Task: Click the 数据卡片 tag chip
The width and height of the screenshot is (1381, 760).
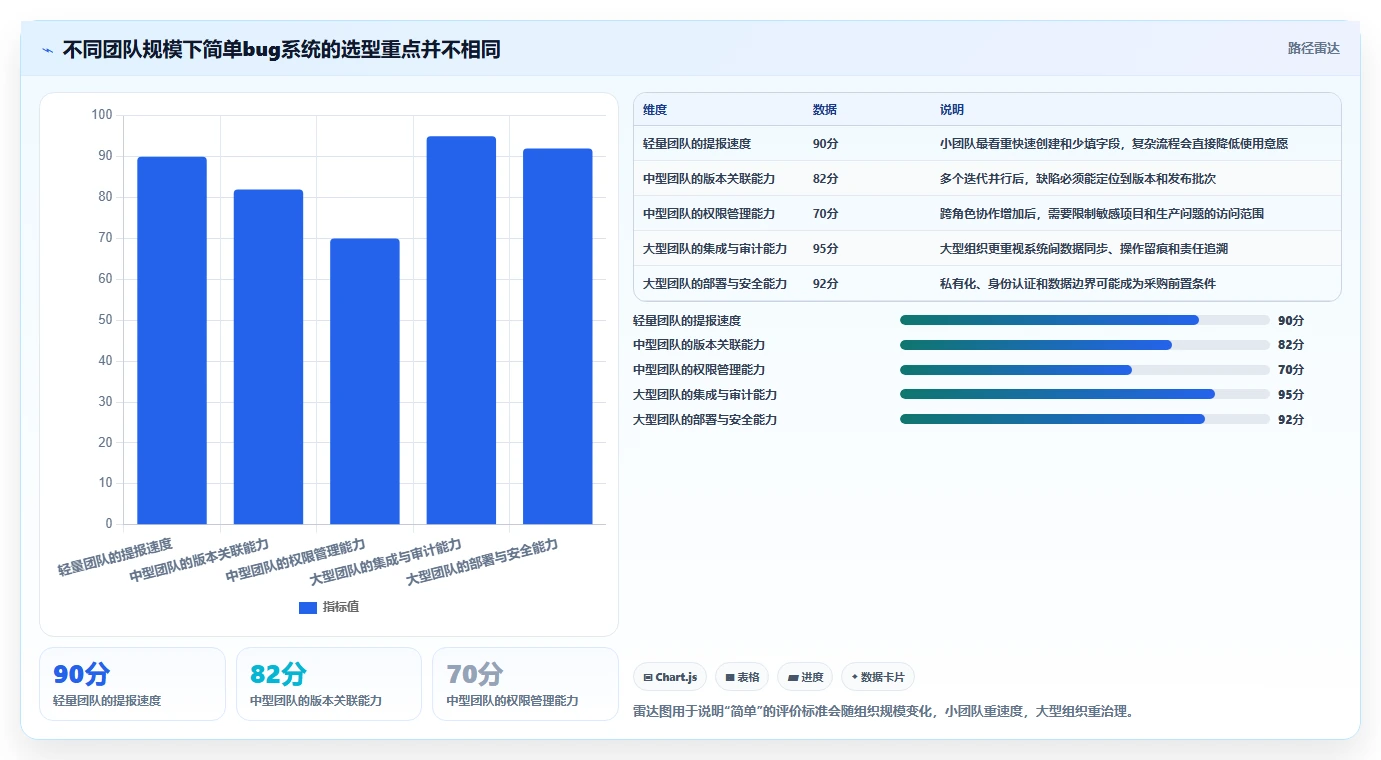Action: click(878, 677)
